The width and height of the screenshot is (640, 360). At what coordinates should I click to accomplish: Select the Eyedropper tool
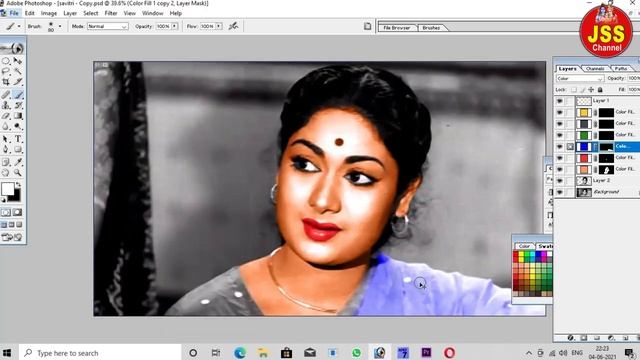(x=18, y=162)
